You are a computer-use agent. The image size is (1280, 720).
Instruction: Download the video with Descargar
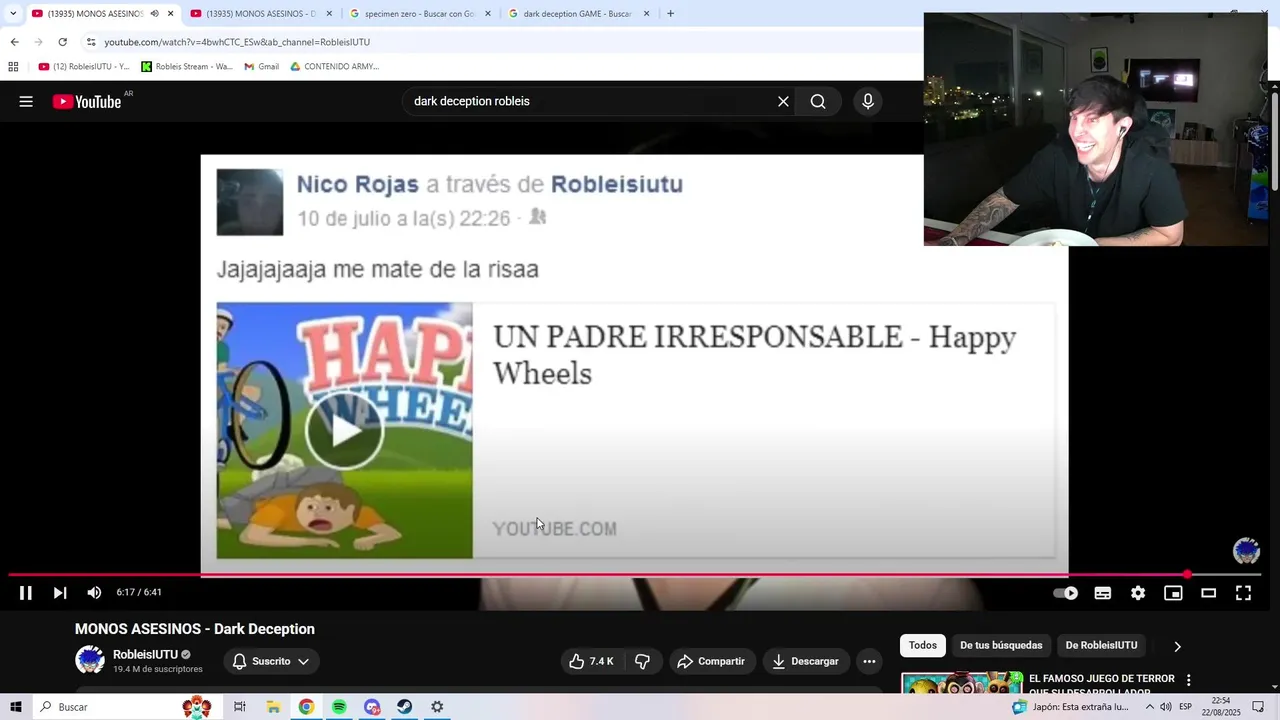pyautogui.click(x=806, y=661)
